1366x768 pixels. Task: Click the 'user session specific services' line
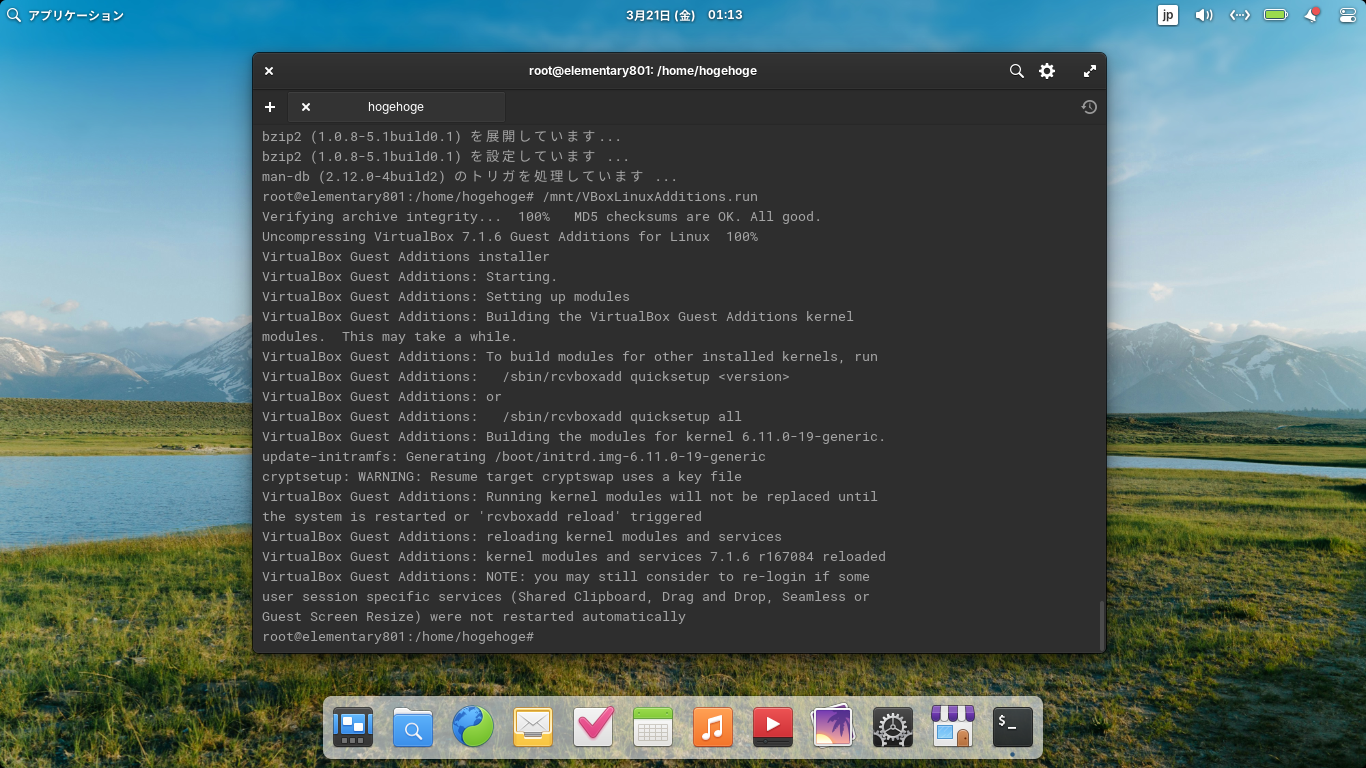tap(566, 597)
